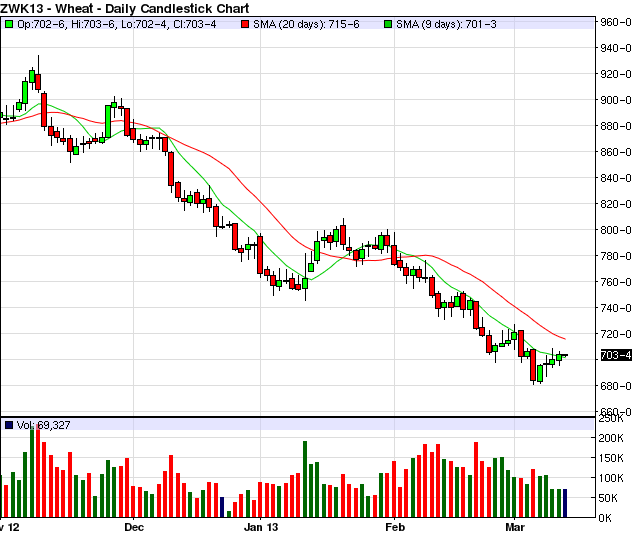Click the dark blue Vol legend swatch

tap(9, 425)
